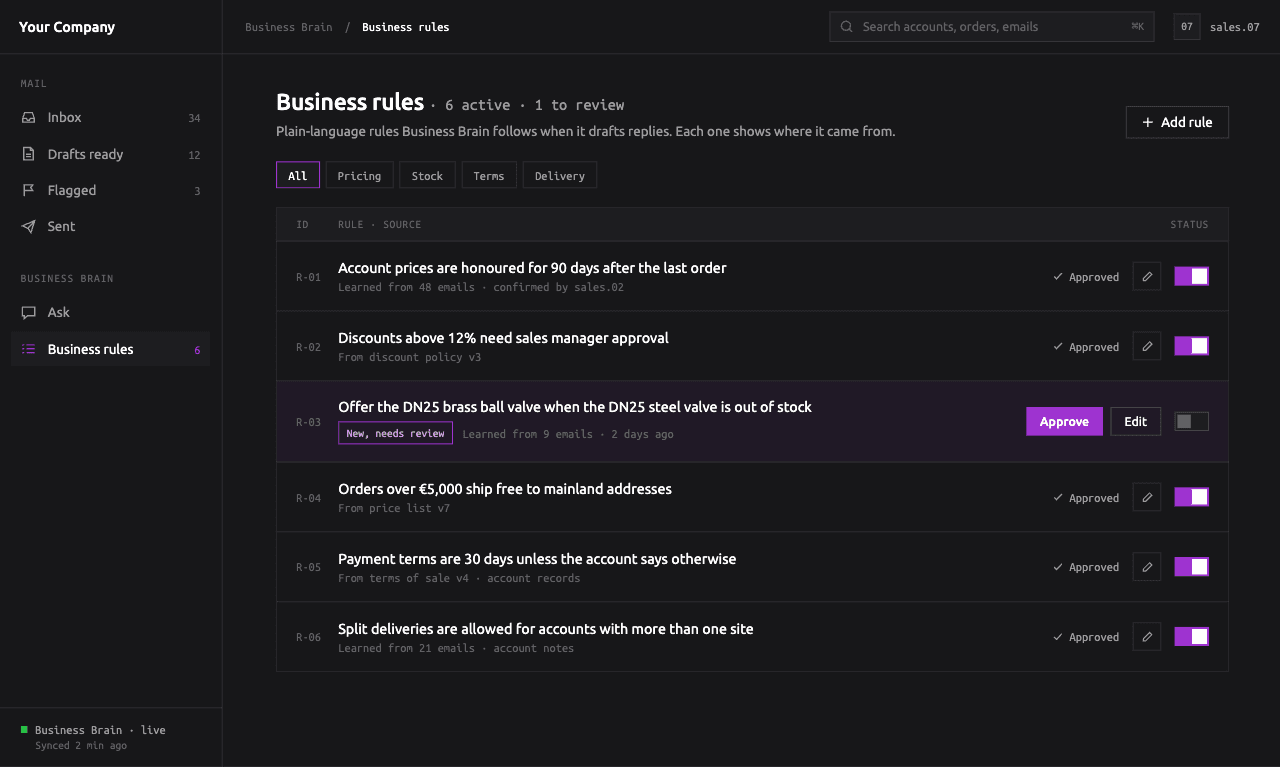Click the "New, needs review" tag
1280x767 pixels.
pos(396,433)
